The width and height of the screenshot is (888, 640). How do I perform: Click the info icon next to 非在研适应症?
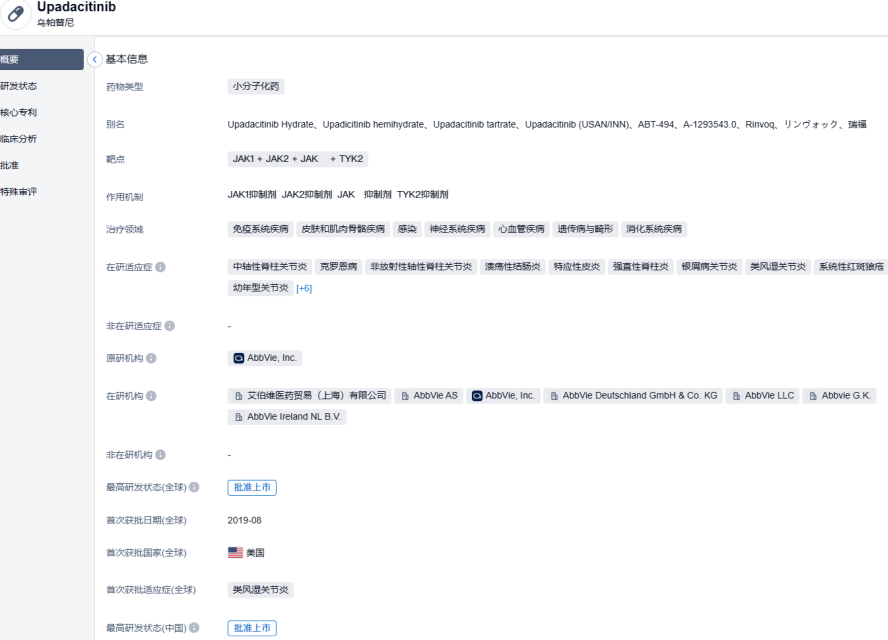tap(170, 326)
